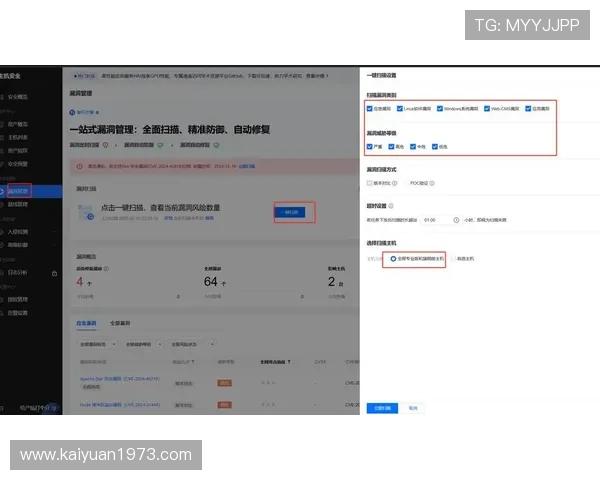Click shield icon beside 漏洞定时扫描
The height and width of the screenshot is (480, 600).
pyautogui.click(x=105, y=145)
